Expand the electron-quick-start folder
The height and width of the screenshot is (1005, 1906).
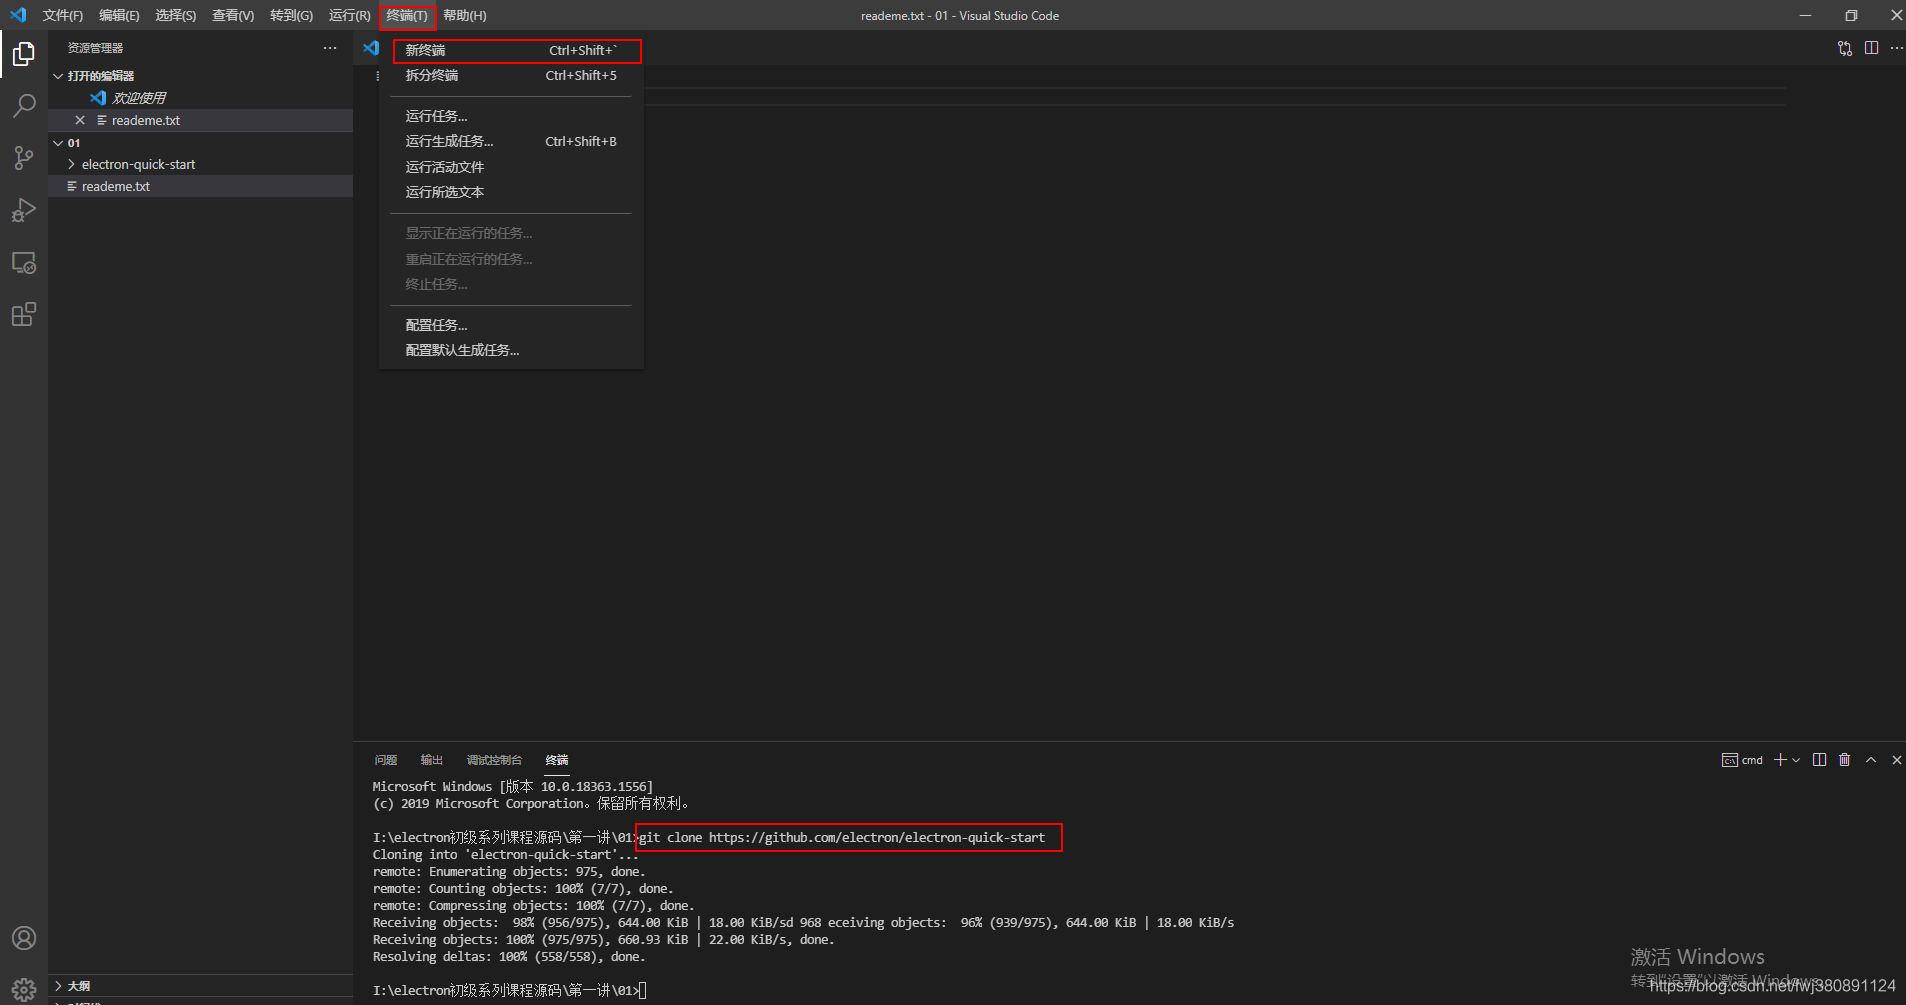pyautogui.click(x=71, y=164)
